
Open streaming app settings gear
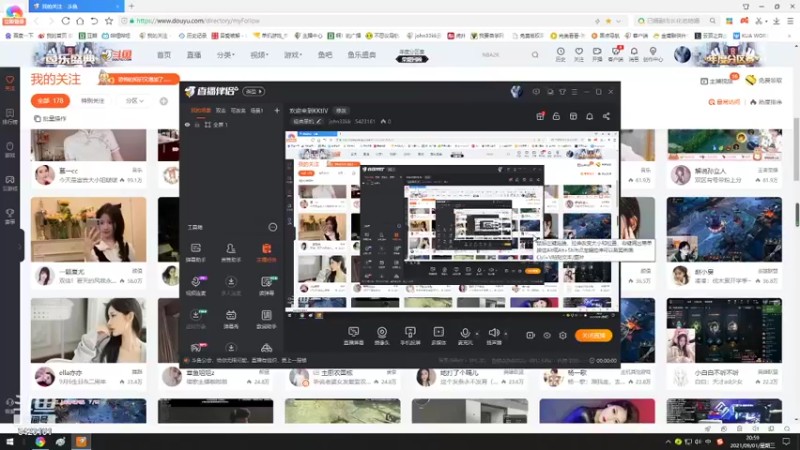563,335
